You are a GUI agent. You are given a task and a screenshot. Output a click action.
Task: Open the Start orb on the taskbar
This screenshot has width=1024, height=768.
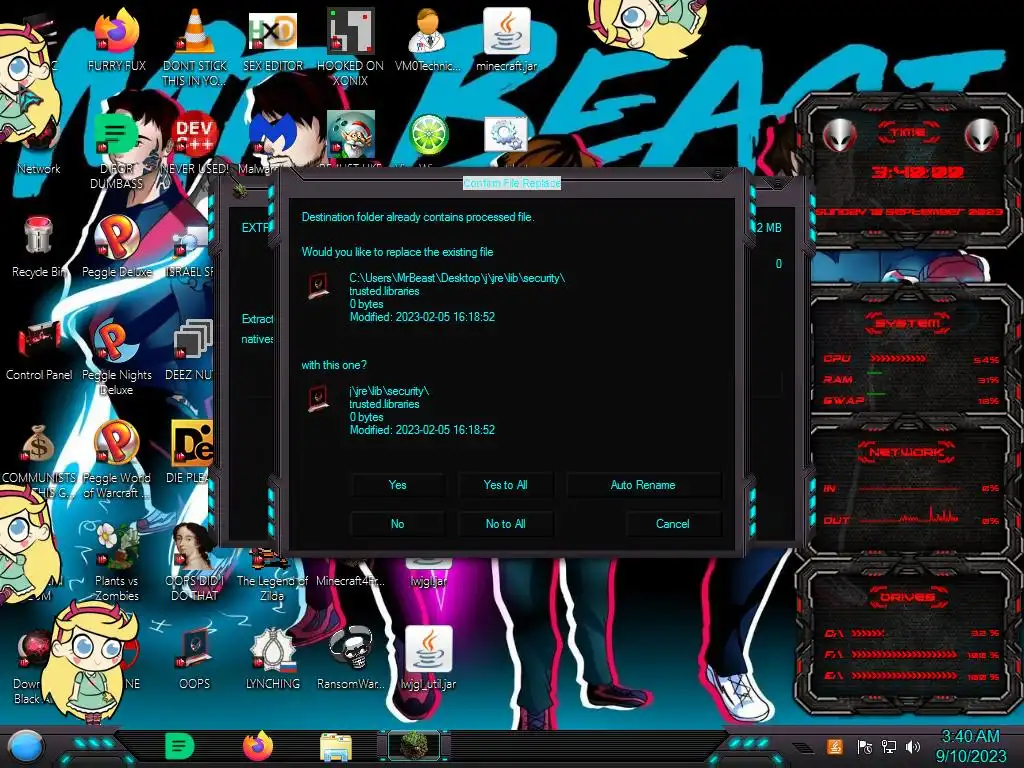point(26,746)
